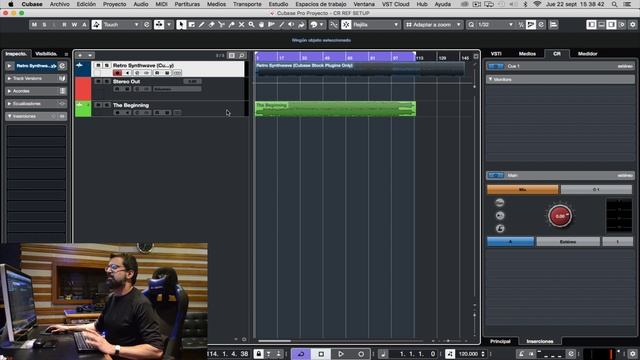Viewport: 640px width, 360px height.
Task: Open the Setup Window Layout icon
Action: [x=621, y=24]
